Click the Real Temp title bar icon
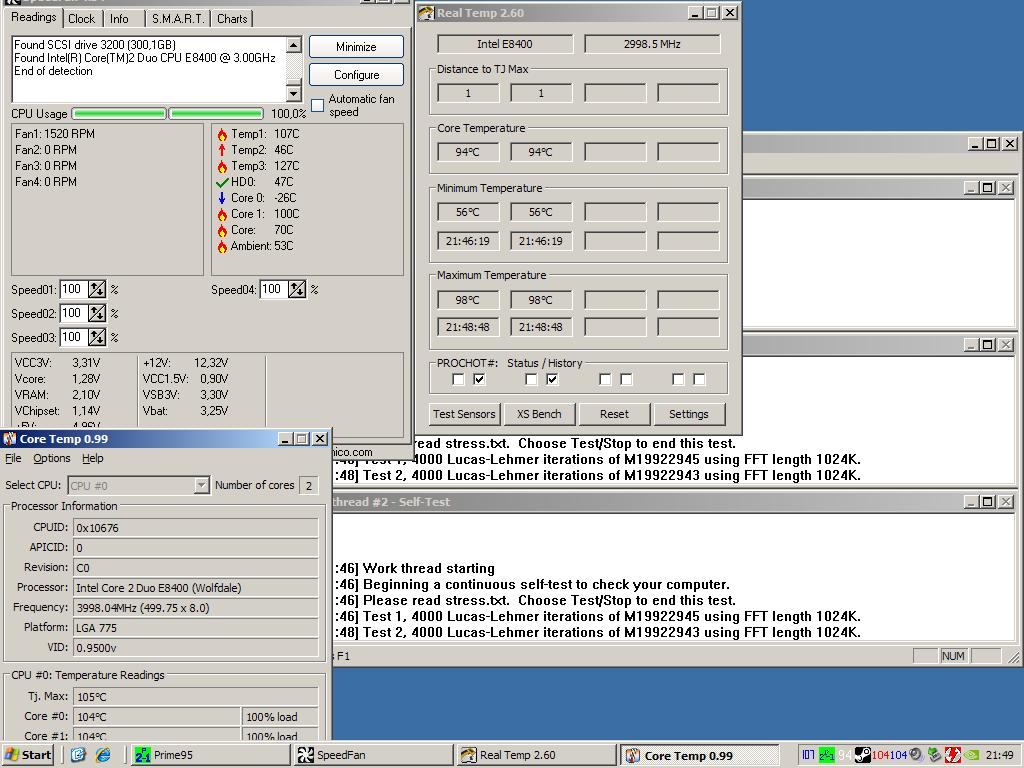1024x768 pixels. [426, 13]
